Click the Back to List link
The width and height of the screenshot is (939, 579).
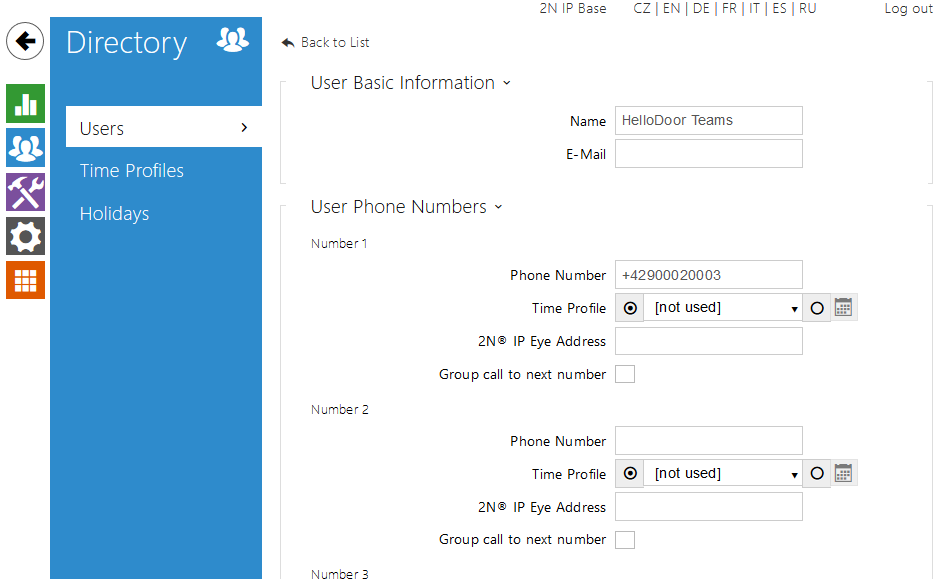coord(326,42)
